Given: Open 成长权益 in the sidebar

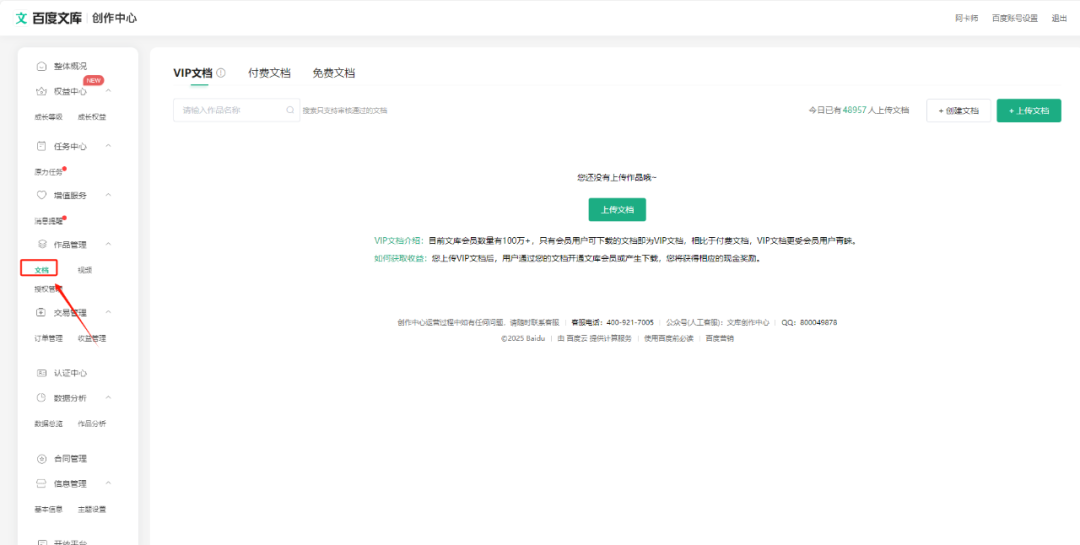Looking at the screenshot, I should 92,116.
